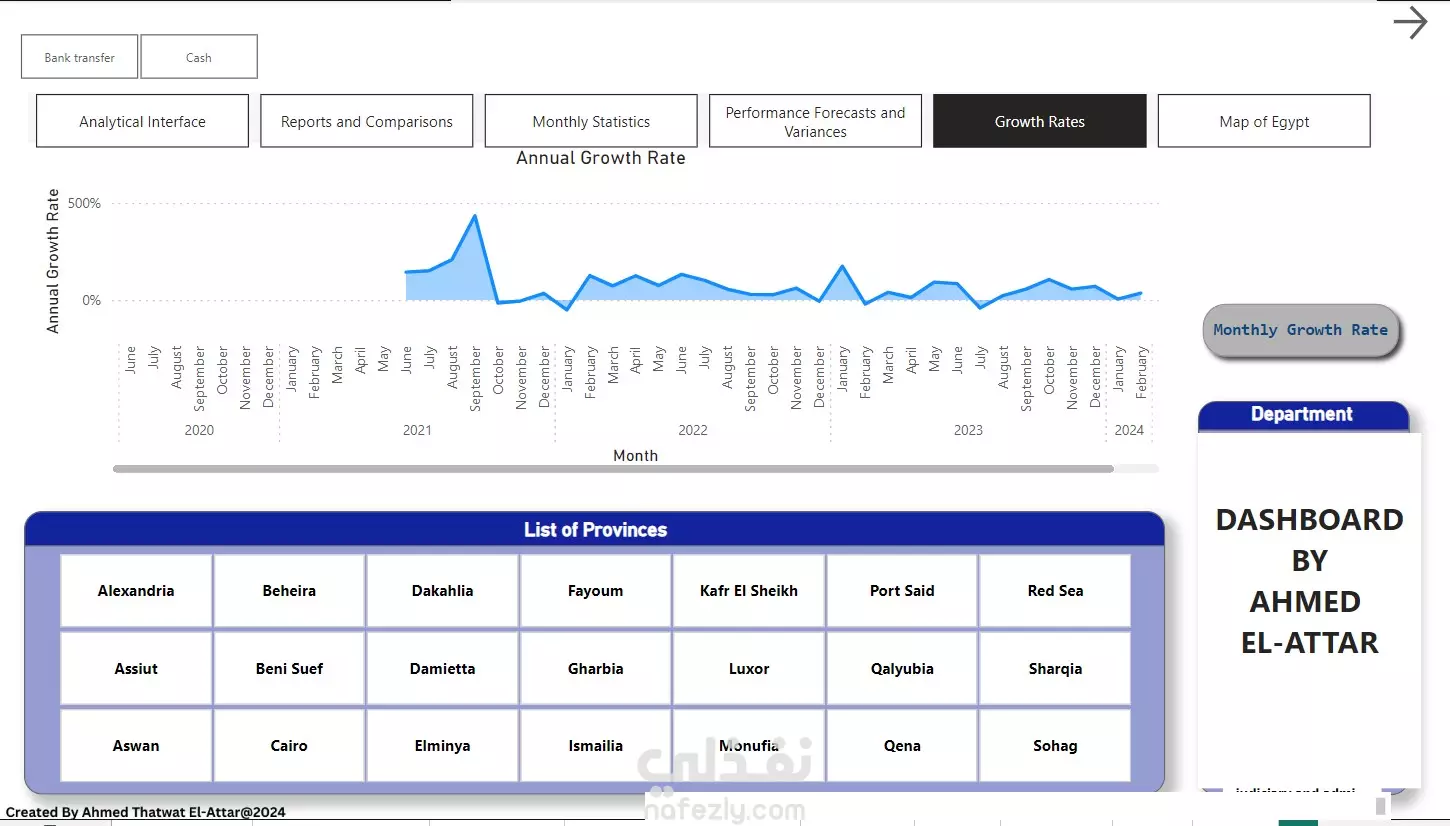1450x826 pixels.
Task: Select the Port Said province tile
Action: (x=902, y=591)
